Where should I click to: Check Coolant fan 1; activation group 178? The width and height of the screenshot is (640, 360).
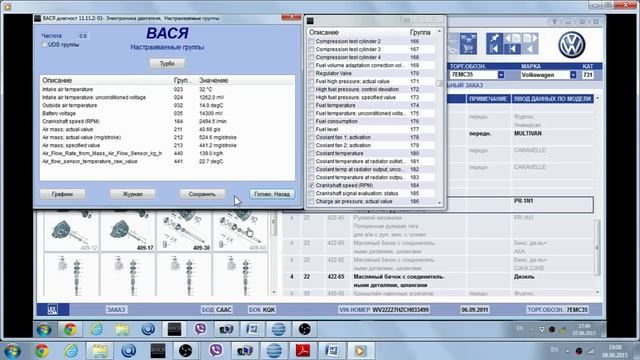tap(311, 137)
